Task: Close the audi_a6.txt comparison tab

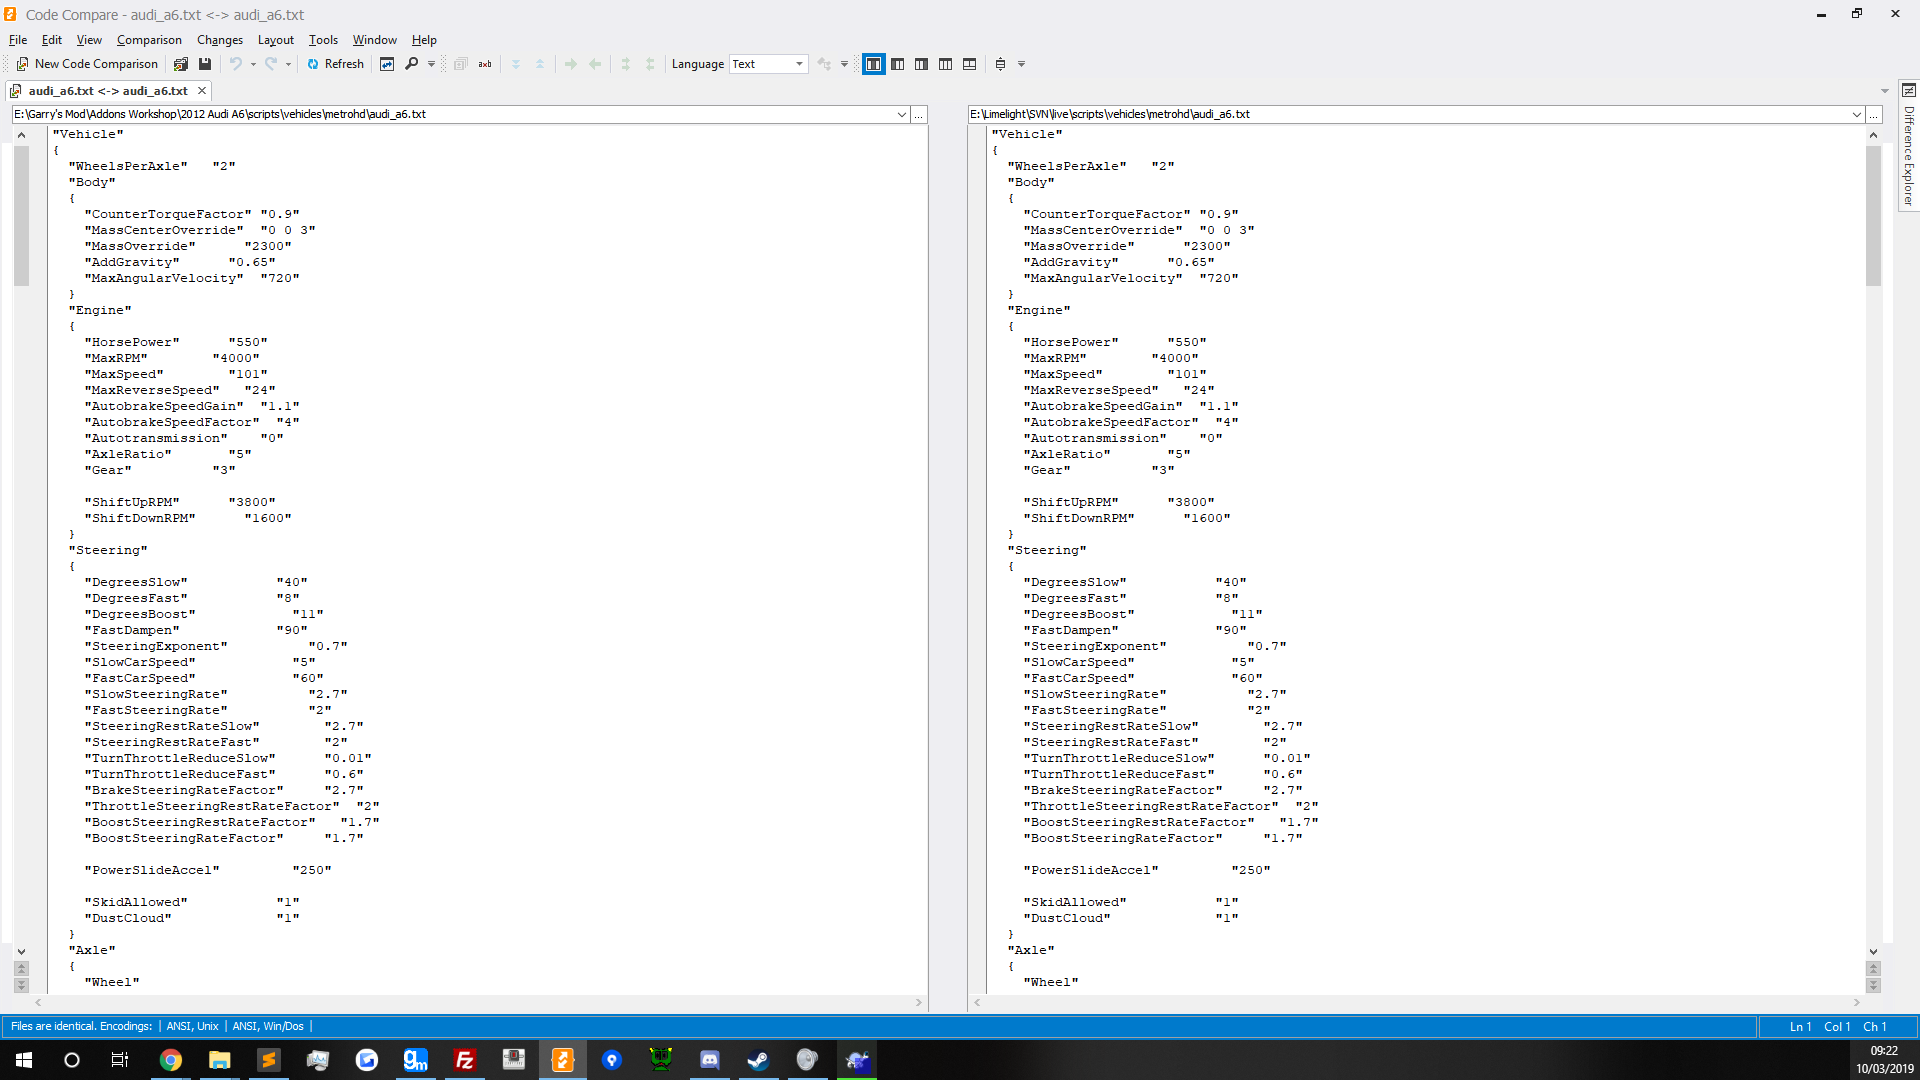Action: (x=202, y=91)
